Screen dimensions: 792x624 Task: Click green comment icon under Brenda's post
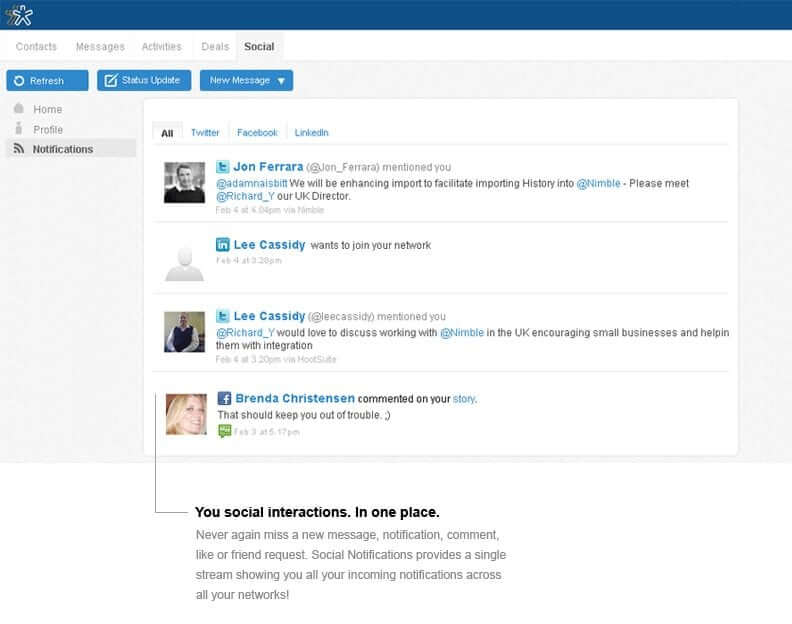(x=225, y=431)
